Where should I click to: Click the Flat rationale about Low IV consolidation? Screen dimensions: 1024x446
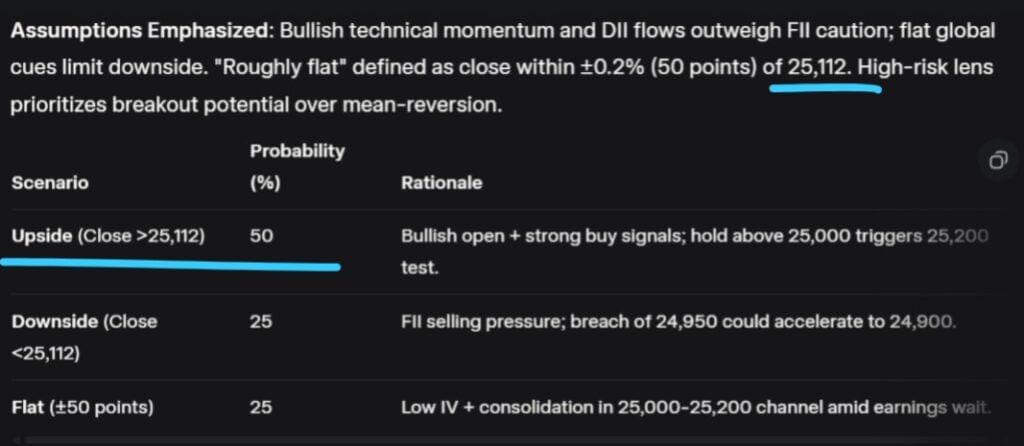[x=695, y=408]
